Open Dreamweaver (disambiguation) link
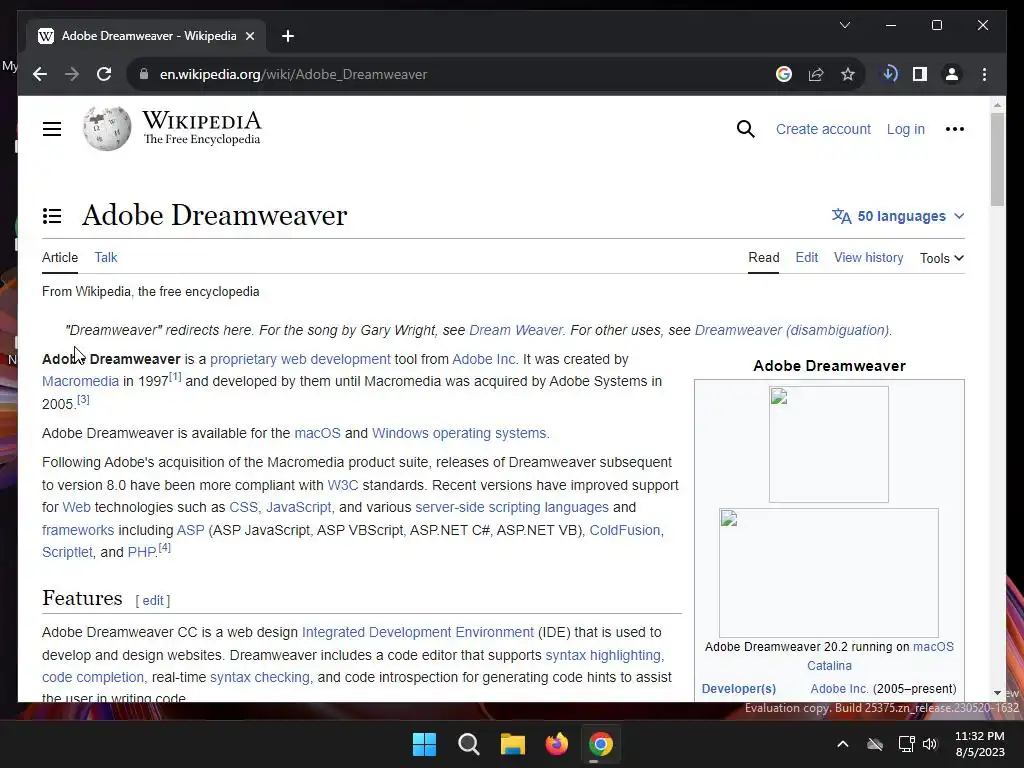The width and height of the screenshot is (1024, 768). point(792,330)
